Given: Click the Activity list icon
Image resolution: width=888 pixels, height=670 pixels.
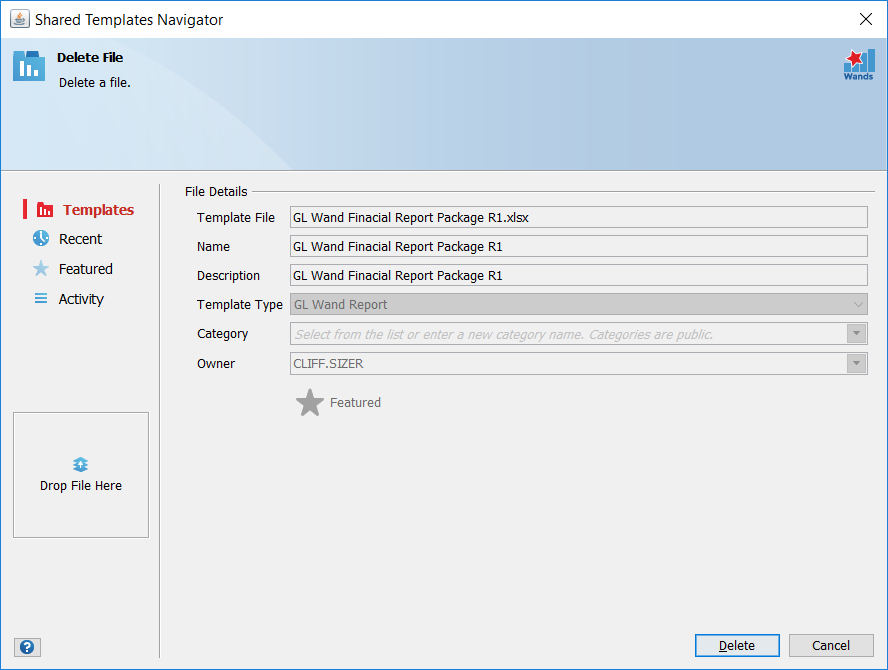Looking at the screenshot, I should (41, 298).
